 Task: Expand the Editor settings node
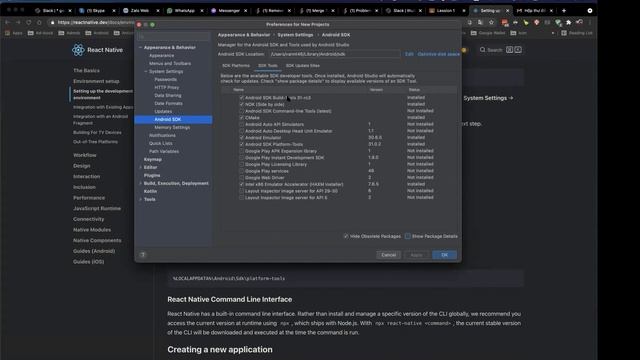click(x=140, y=167)
